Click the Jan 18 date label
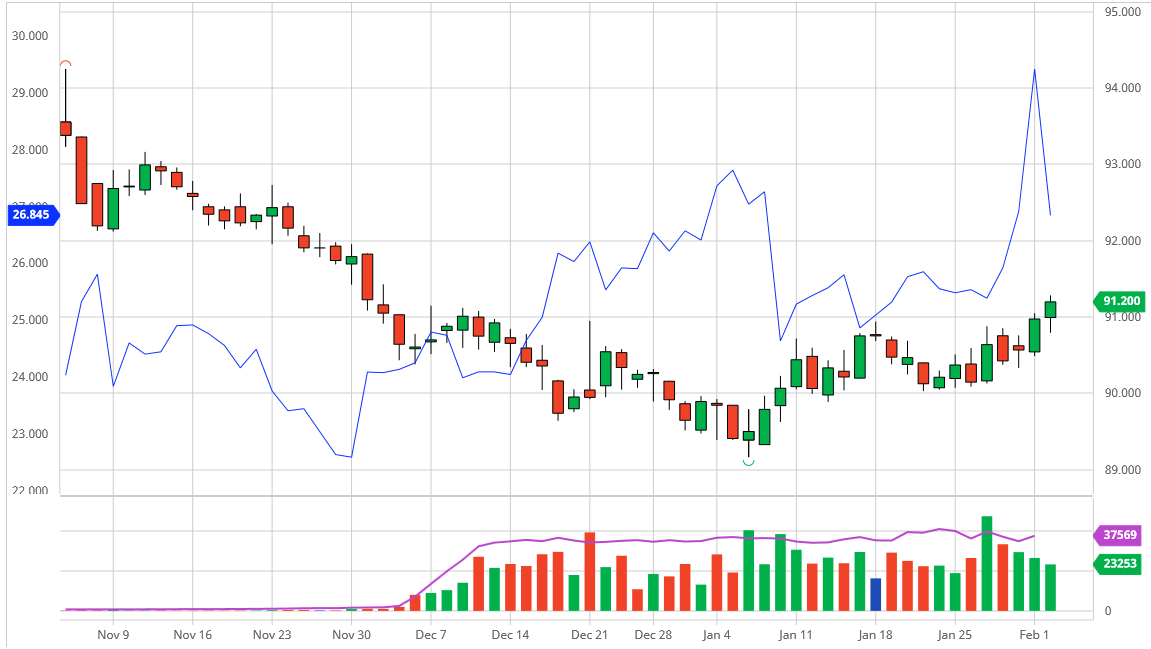 (x=875, y=634)
